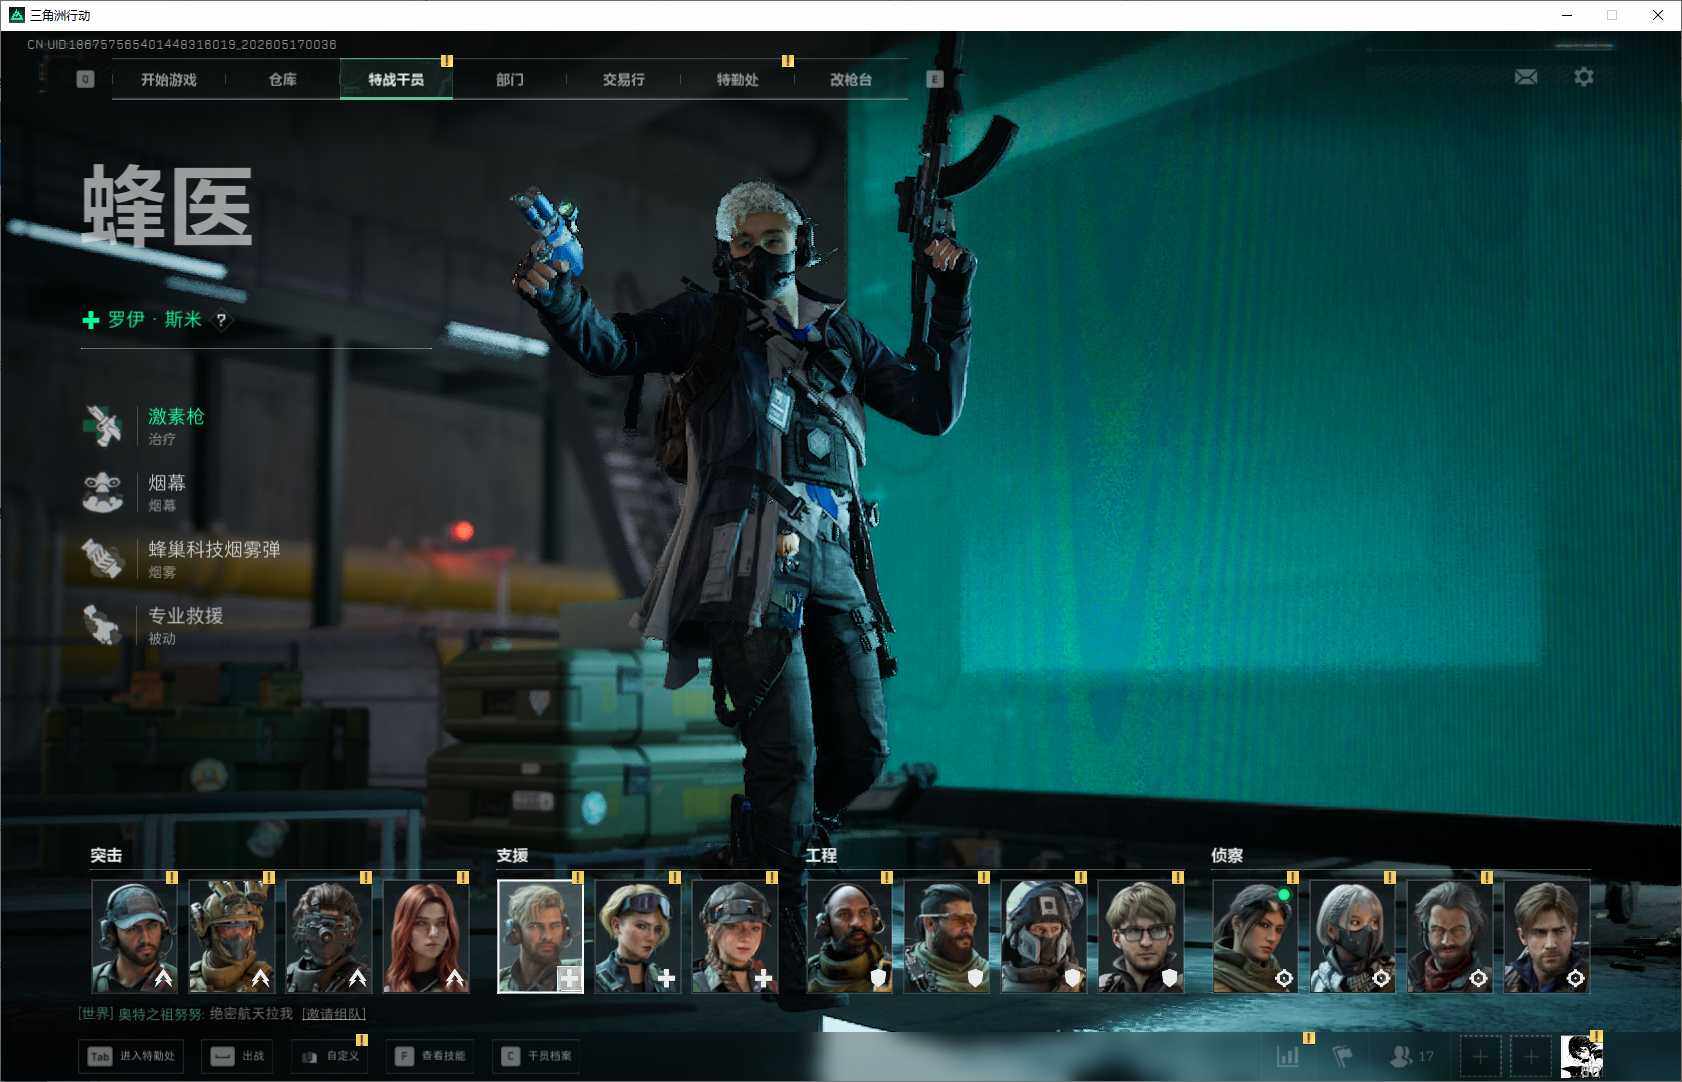Select engineer operator wearing black-rimmed glasses

(x=1141, y=936)
